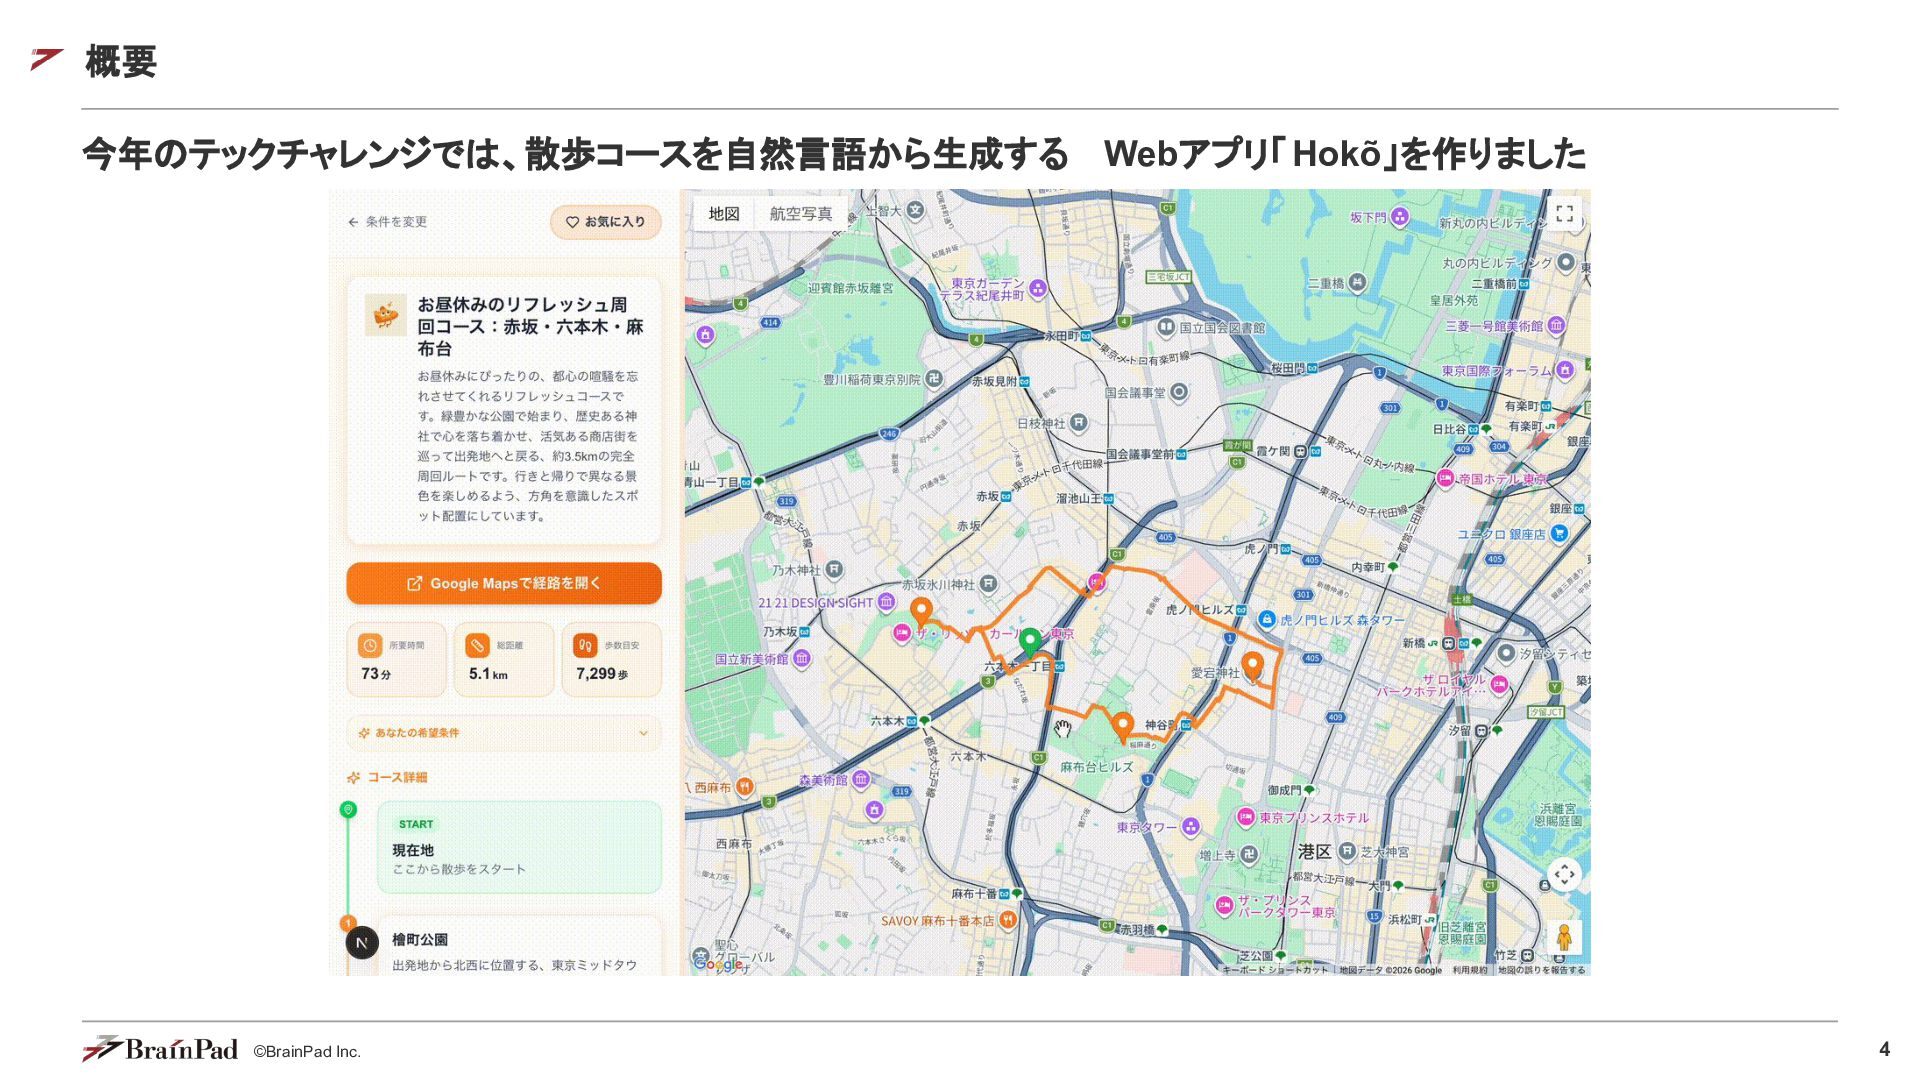
Task: Click the 港区 ward label on the map
Action: click(1314, 851)
